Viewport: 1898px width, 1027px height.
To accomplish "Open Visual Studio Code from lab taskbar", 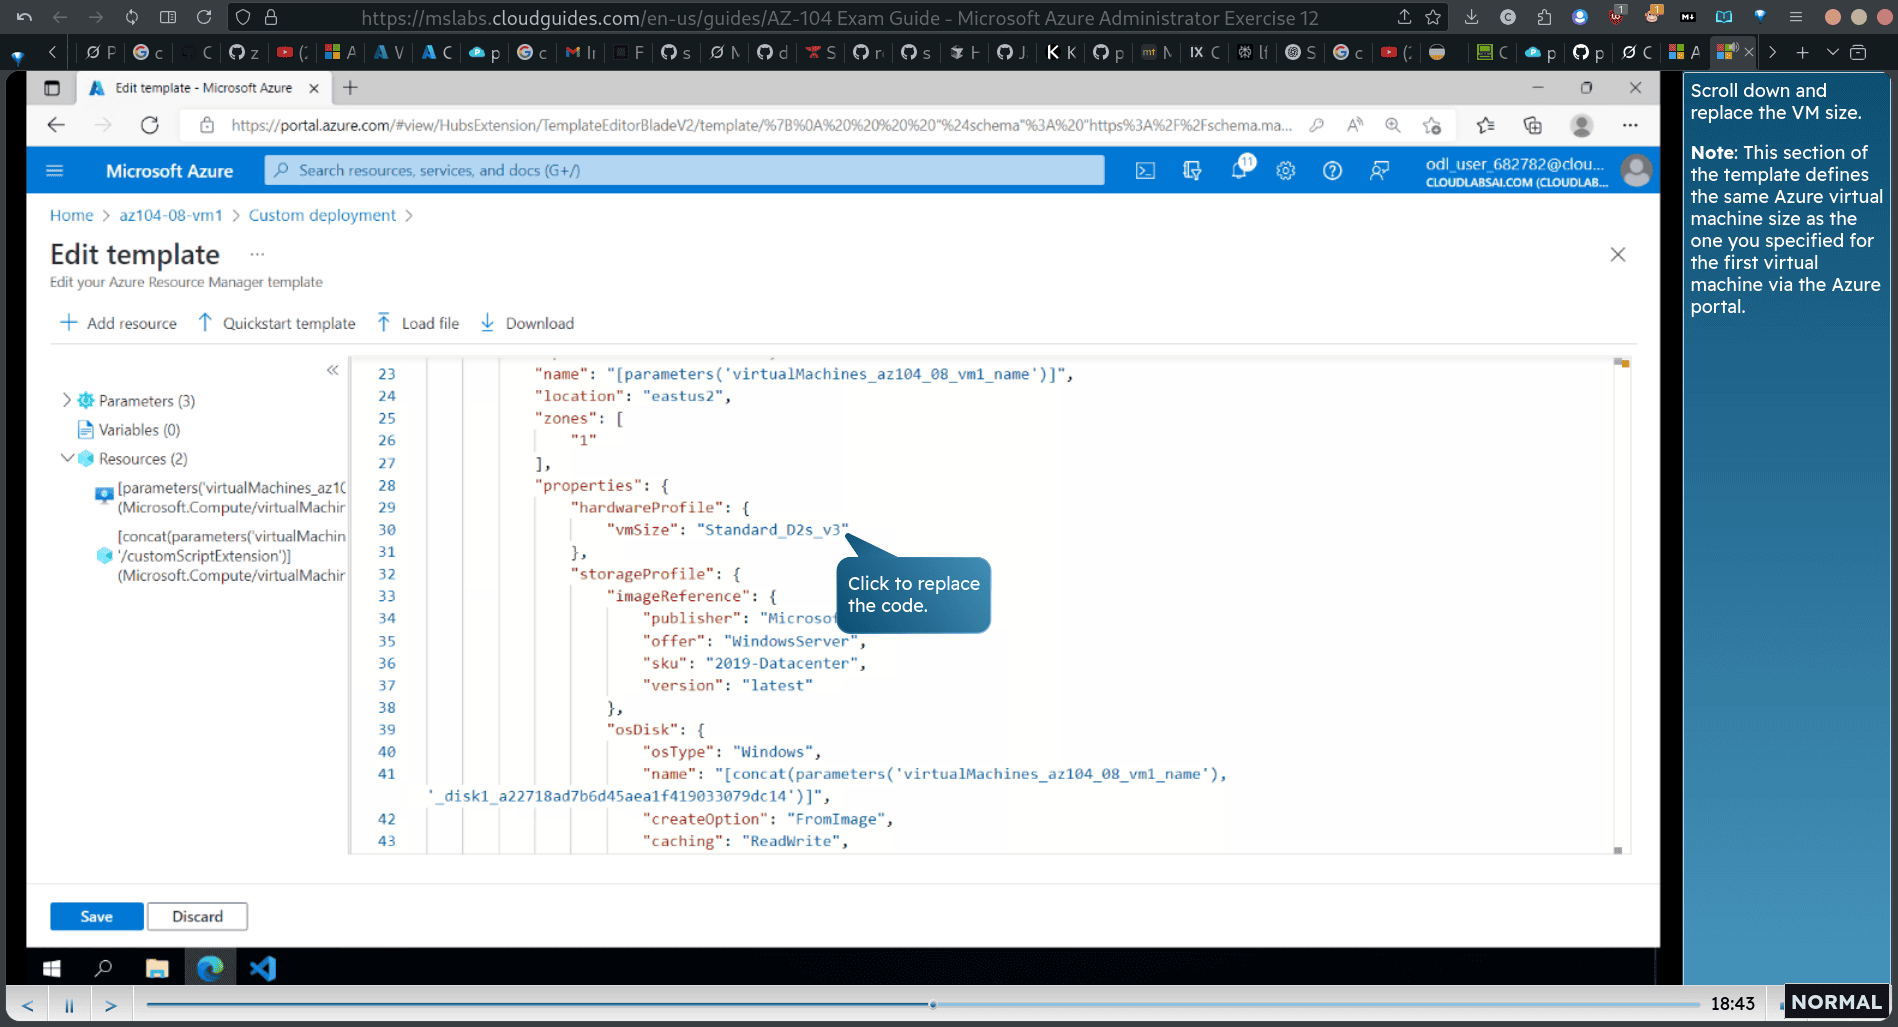I will click(263, 968).
